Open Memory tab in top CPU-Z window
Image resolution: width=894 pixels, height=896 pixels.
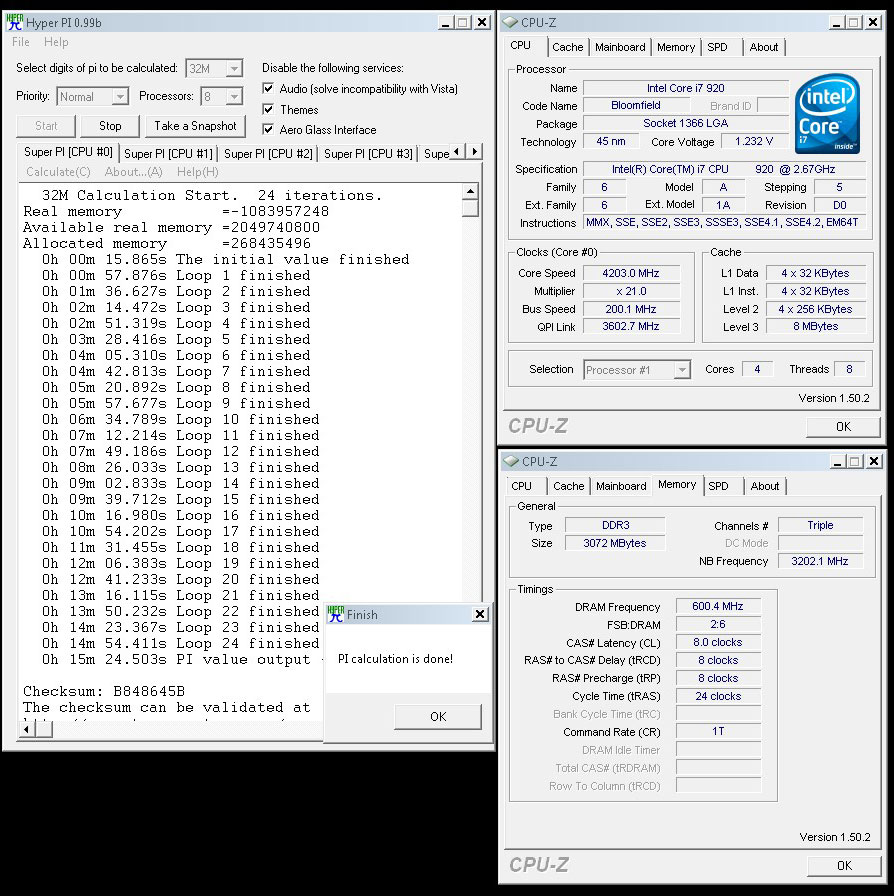(x=676, y=47)
